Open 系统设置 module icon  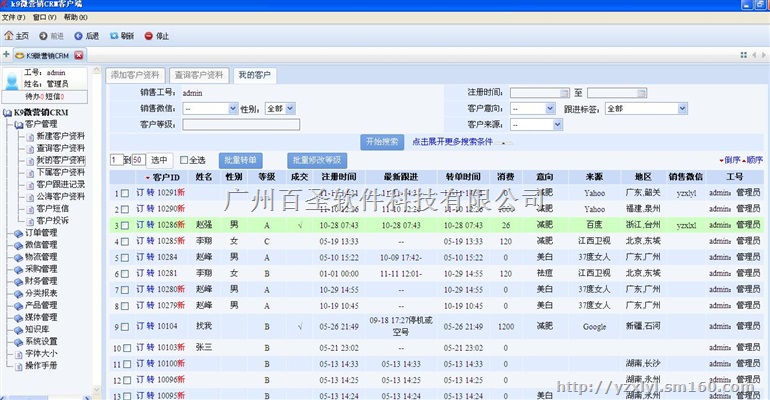(19, 342)
